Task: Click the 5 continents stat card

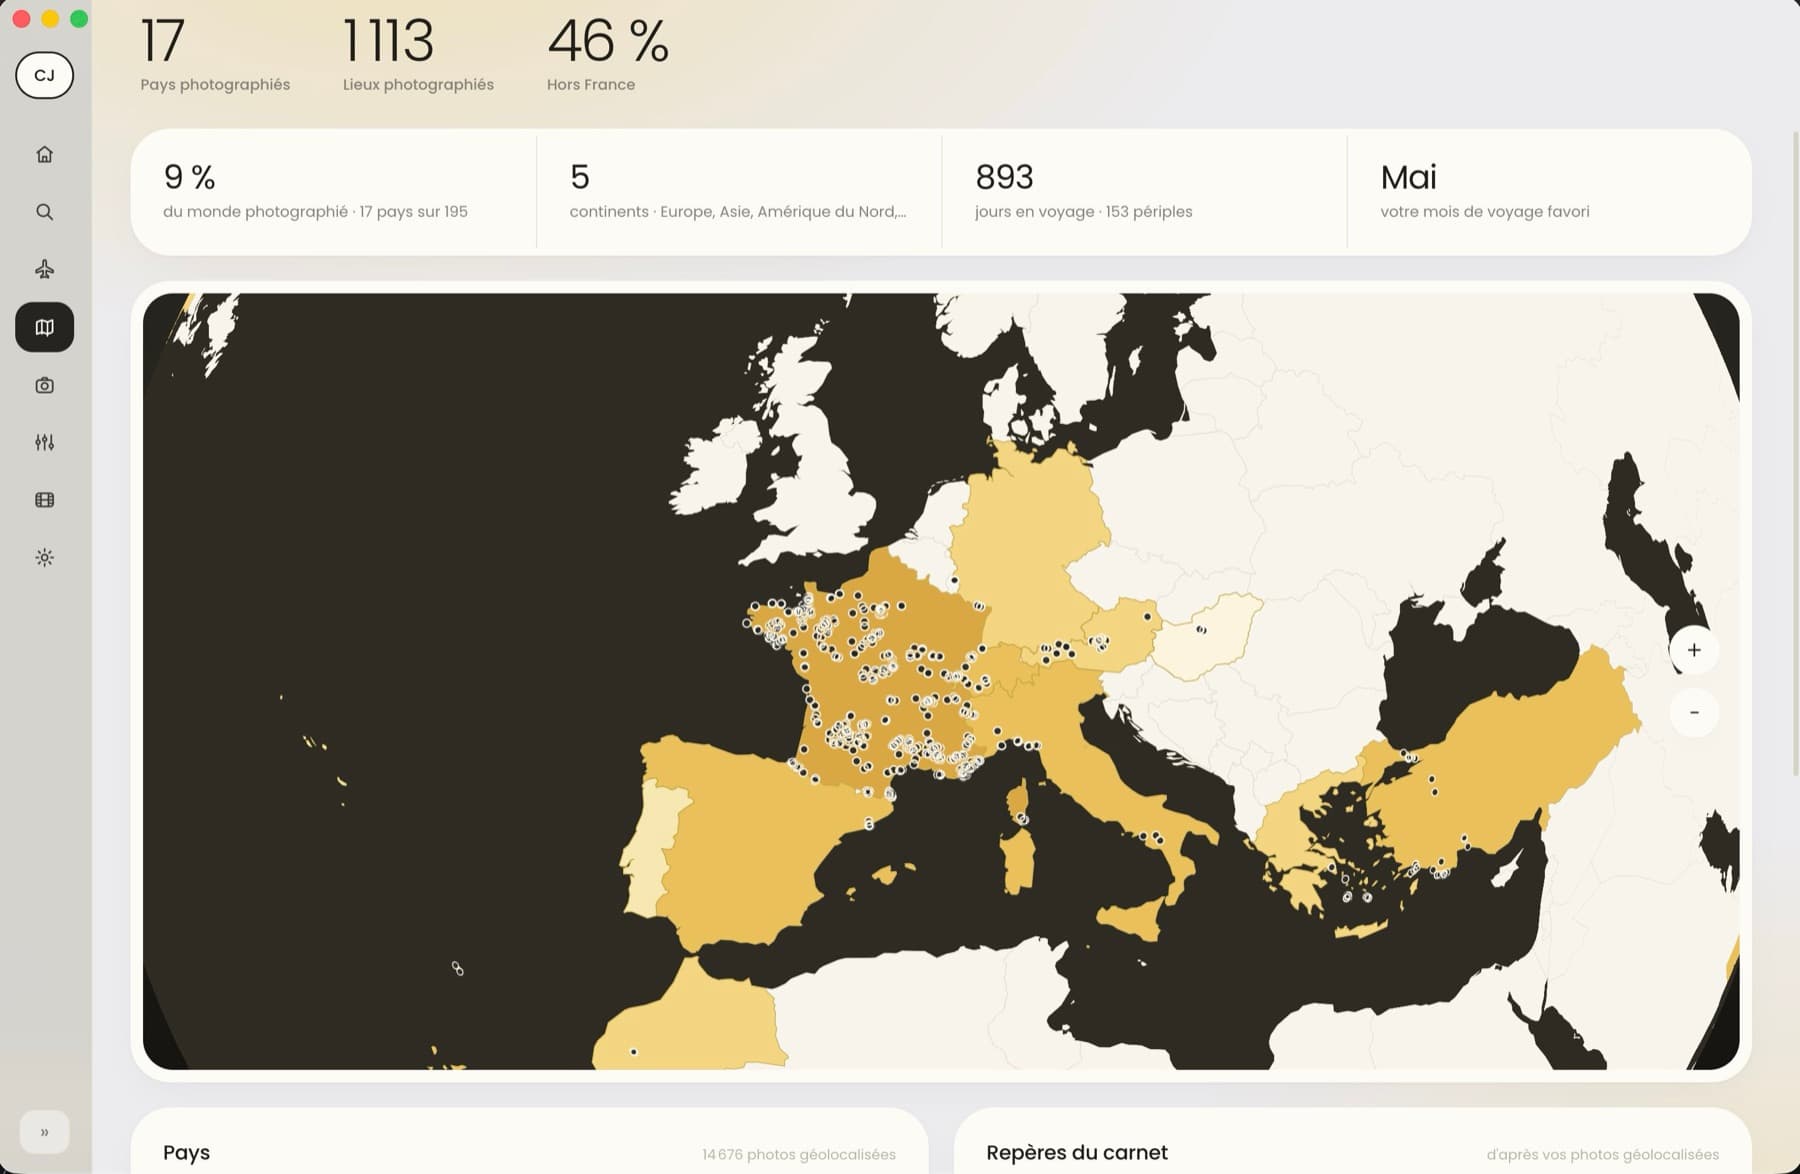Action: 739,191
